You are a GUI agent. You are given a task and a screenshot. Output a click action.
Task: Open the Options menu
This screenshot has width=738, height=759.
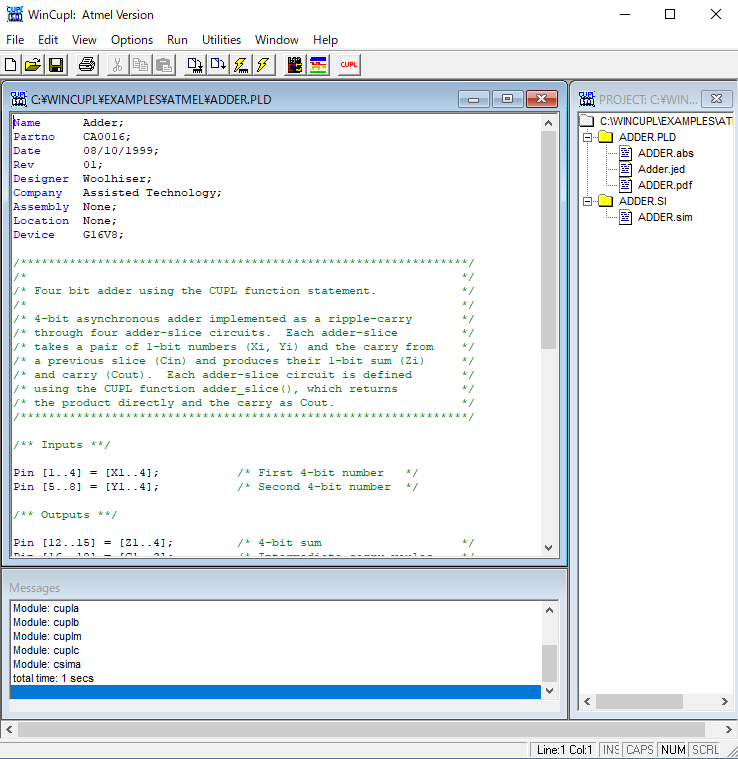132,40
